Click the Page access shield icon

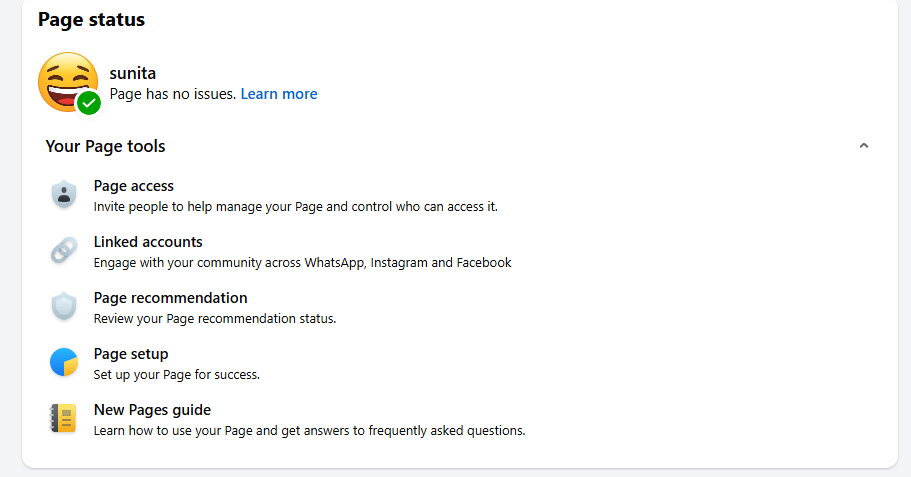[64, 195]
